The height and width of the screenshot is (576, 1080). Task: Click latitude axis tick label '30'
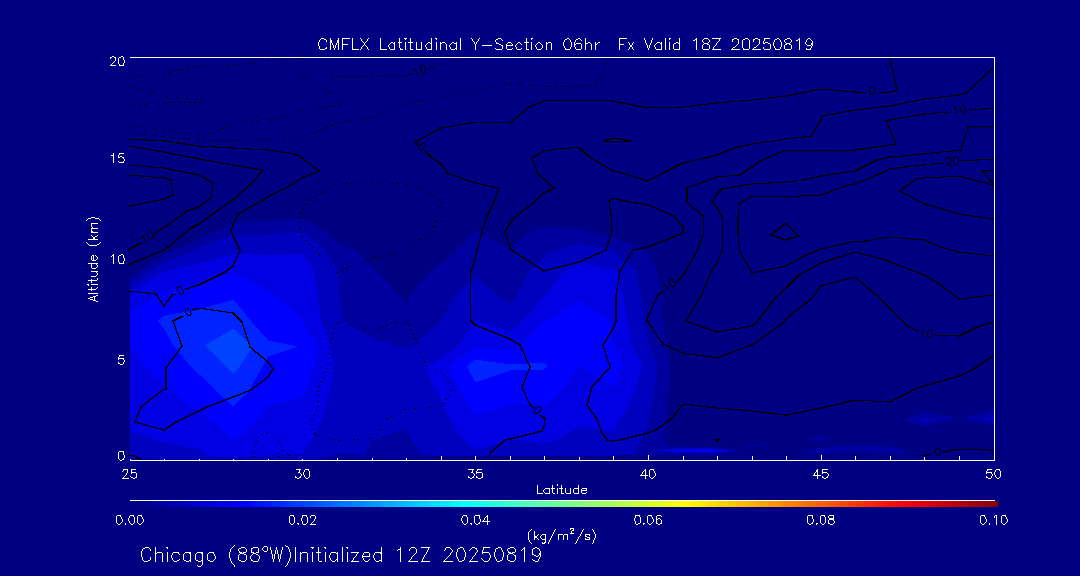coord(302,473)
